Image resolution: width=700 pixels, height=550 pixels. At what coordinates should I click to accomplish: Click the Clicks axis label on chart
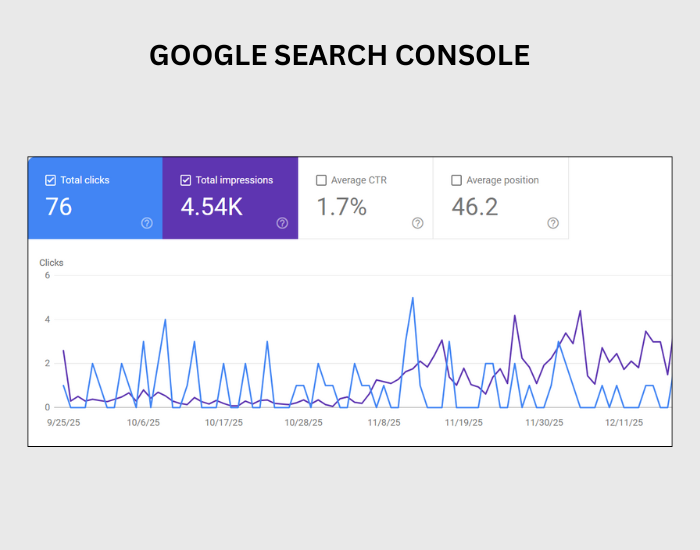(51, 263)
